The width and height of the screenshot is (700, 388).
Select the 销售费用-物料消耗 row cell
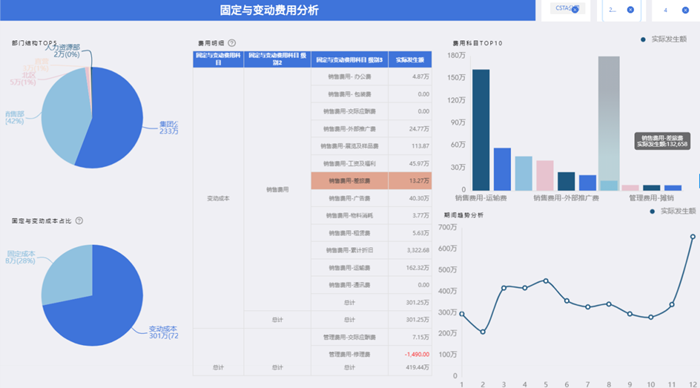click(350, 216)
